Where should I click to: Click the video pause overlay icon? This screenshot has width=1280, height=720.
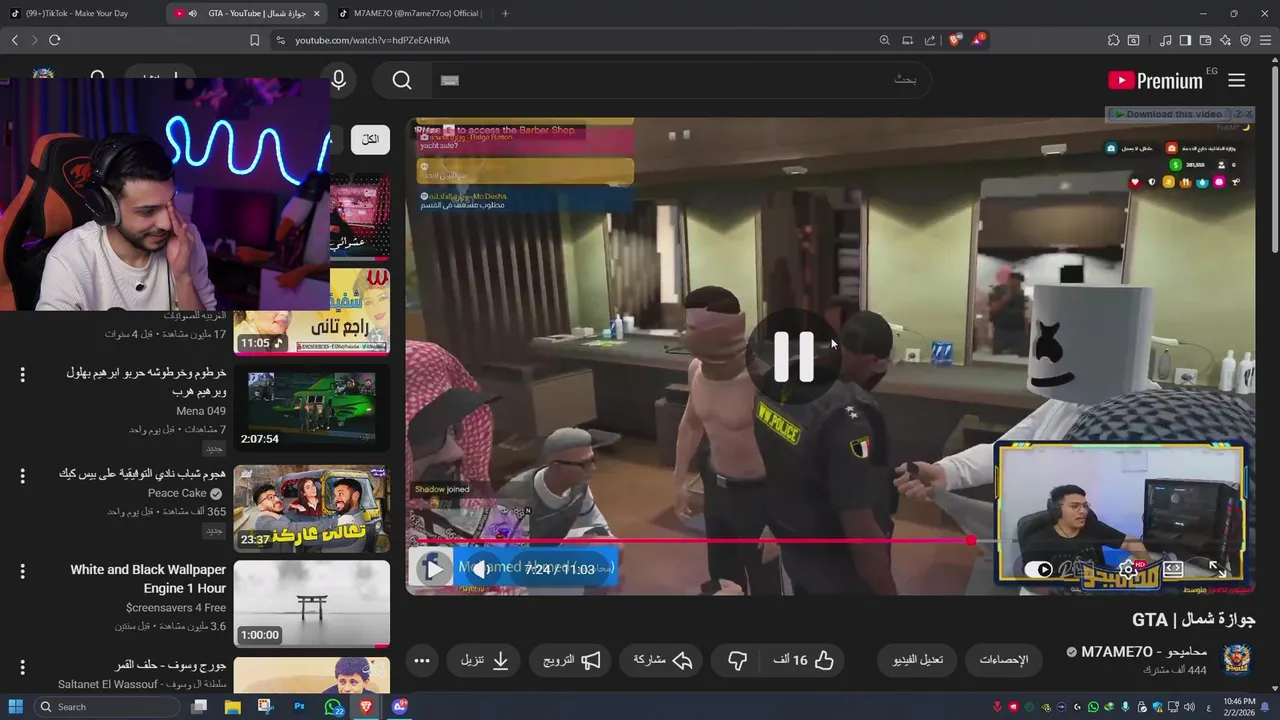point(794,356)
